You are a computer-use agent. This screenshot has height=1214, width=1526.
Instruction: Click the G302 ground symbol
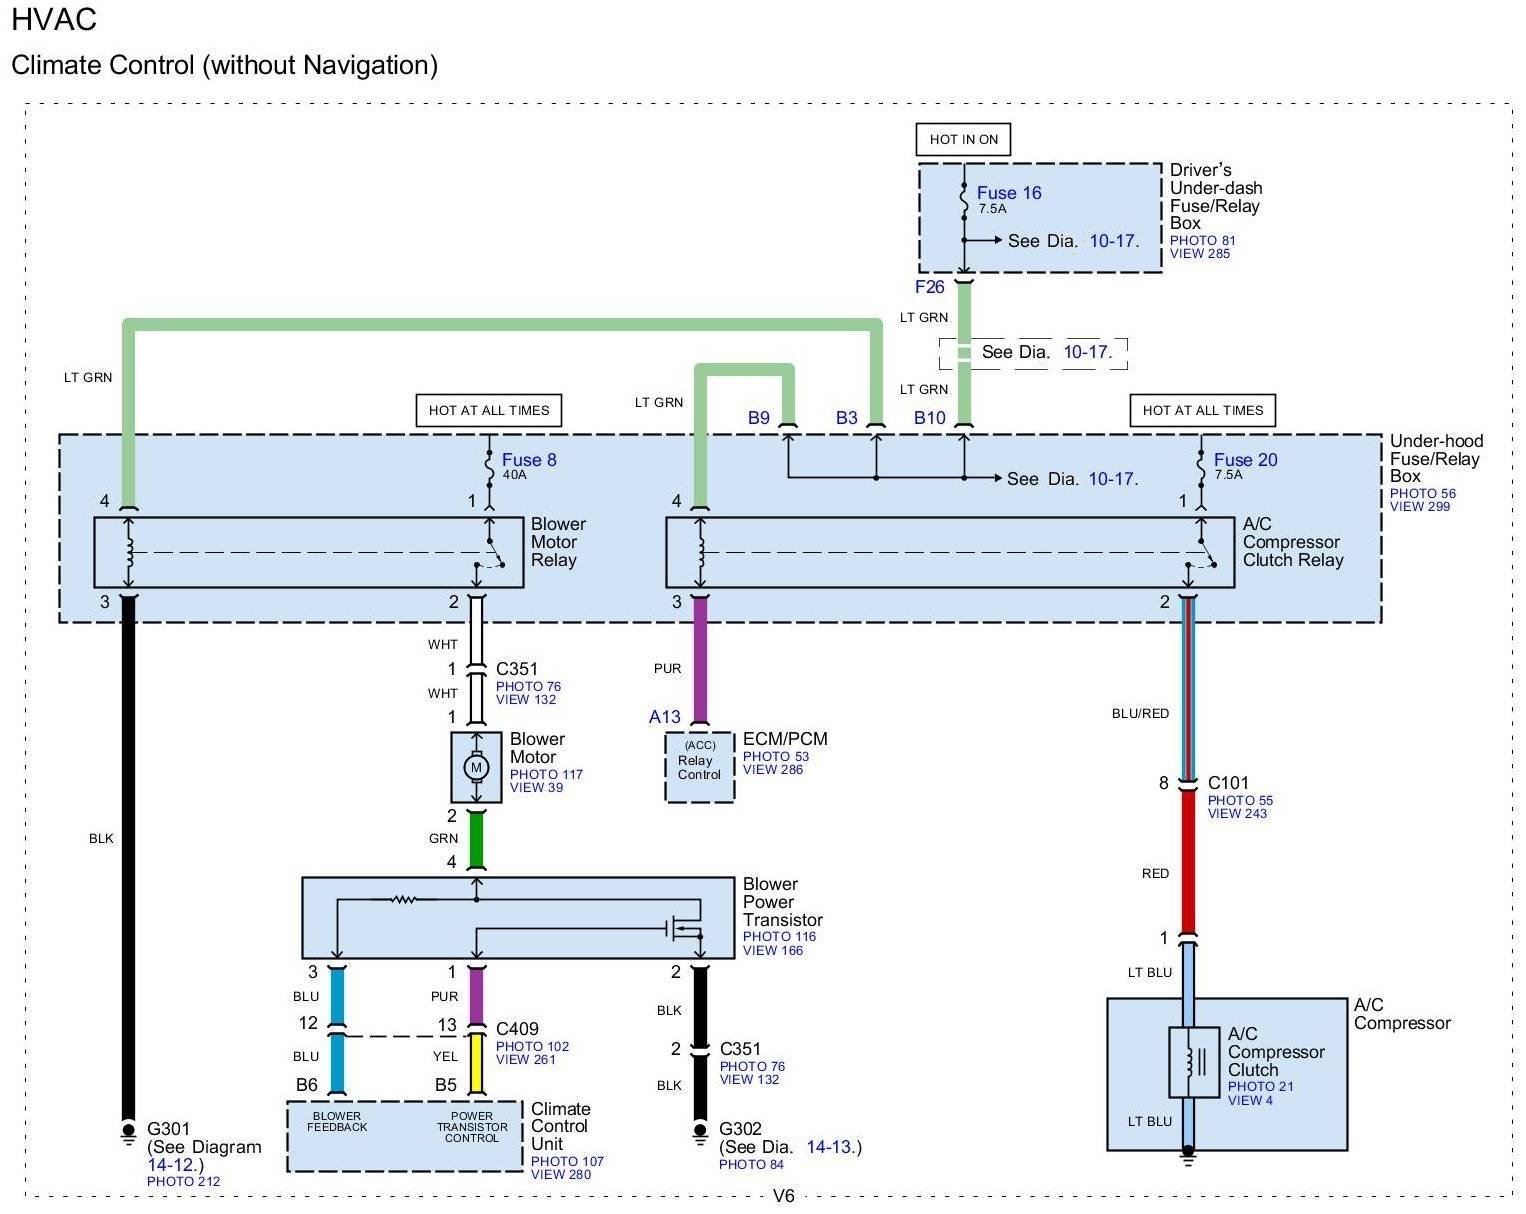click(x=700, y=1131)
